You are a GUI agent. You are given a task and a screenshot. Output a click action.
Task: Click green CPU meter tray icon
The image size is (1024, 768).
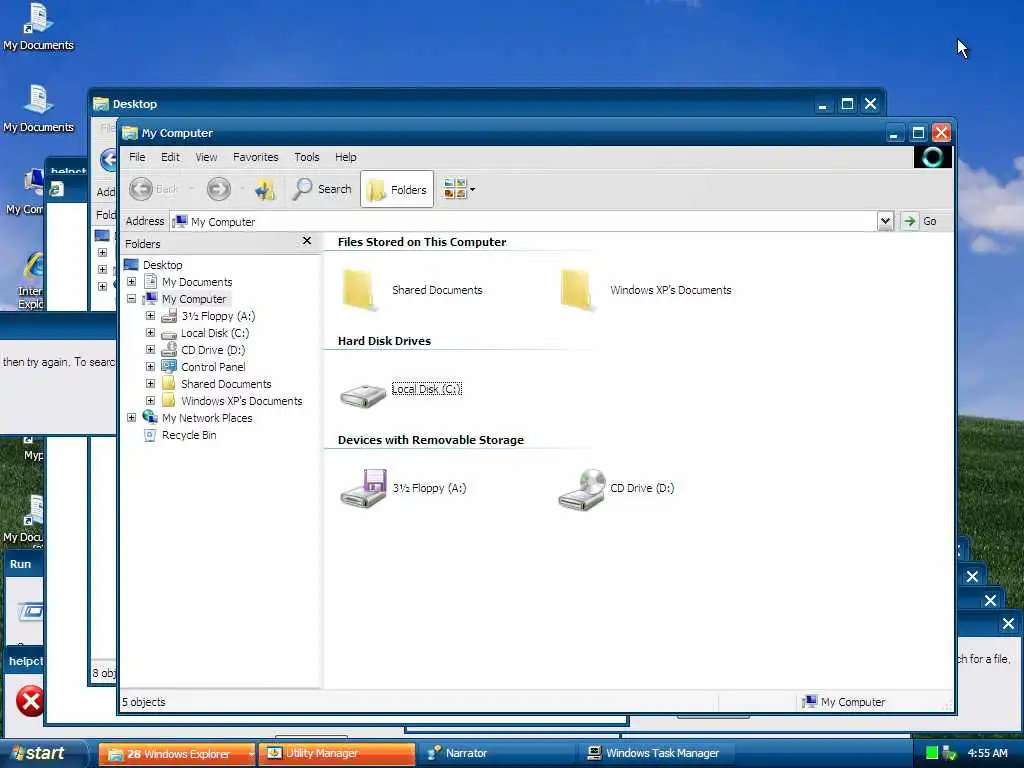[x=932, y=754]
